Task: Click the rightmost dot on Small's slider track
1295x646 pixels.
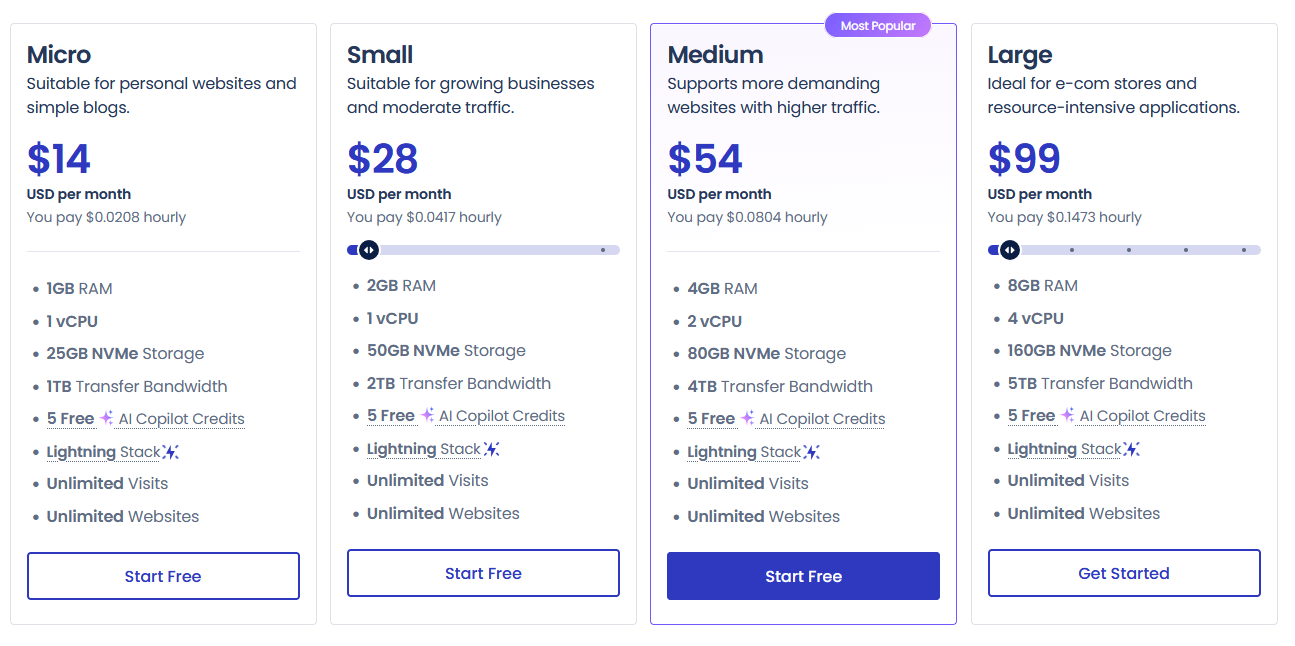Action: click(x=602, y=250)
